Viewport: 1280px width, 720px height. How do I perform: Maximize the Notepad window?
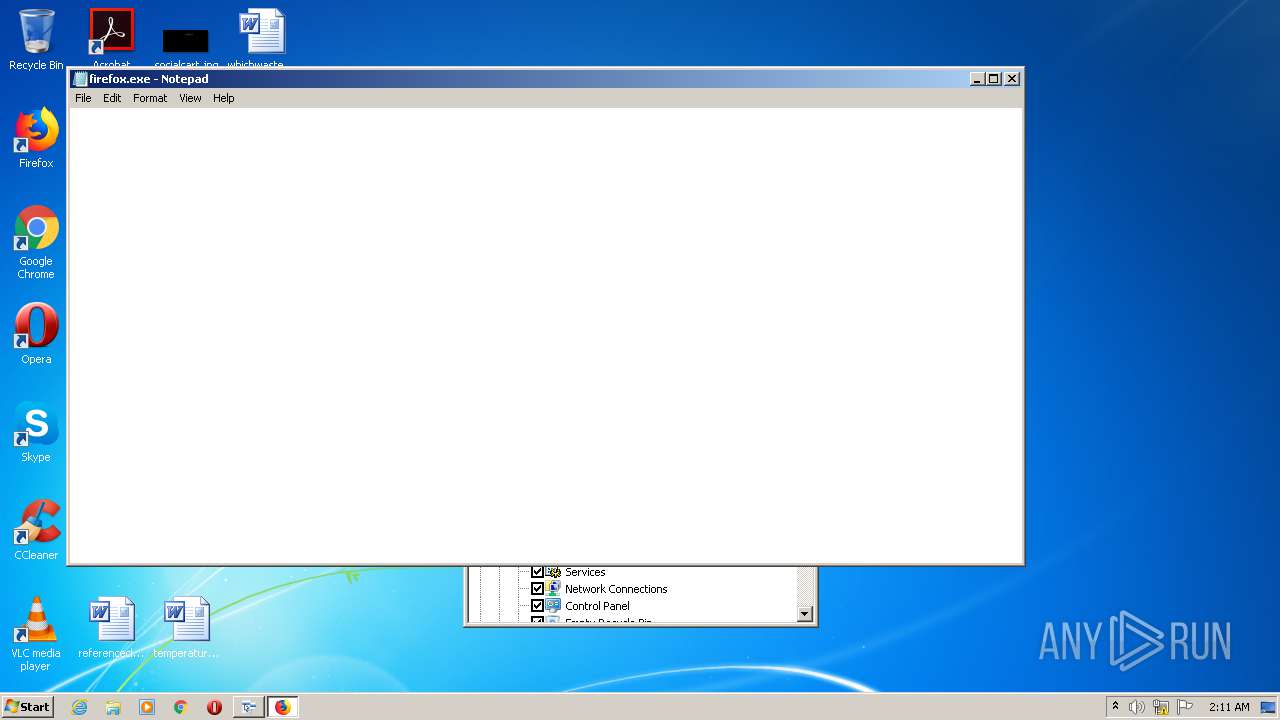(994, 79)
